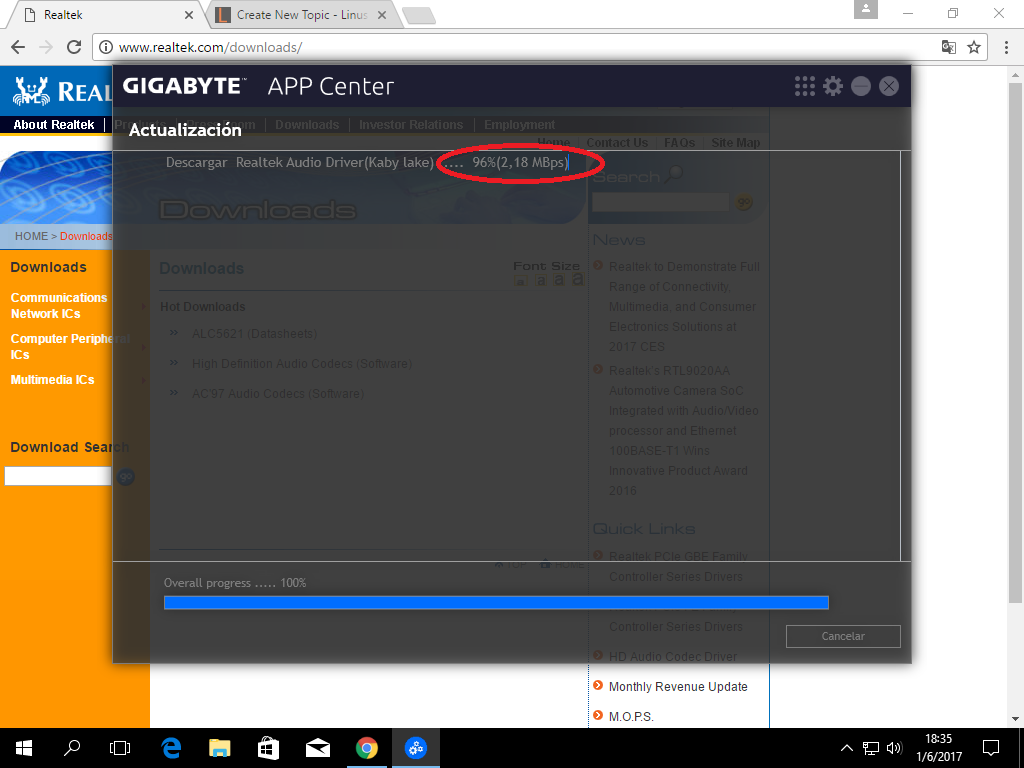
Task: Select the Realtek Audio Driver download line
Action: tap(367, 163)
